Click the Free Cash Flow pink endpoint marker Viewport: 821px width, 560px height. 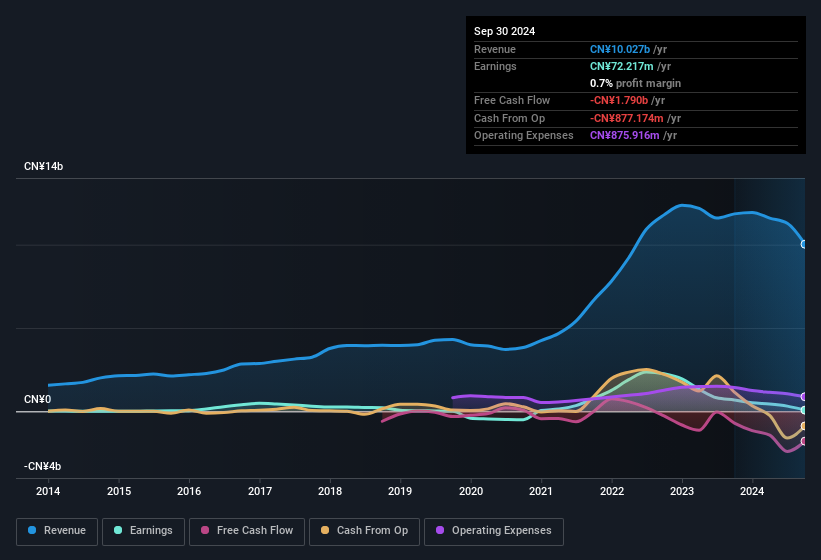tap(804, 441)
